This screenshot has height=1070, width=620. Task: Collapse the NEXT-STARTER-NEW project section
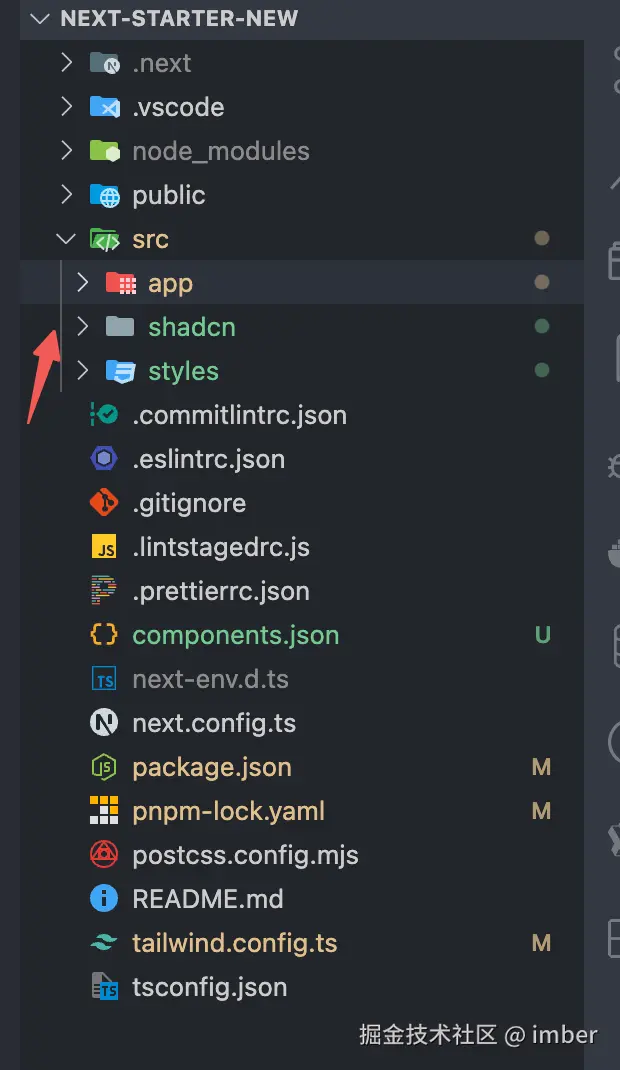point(40,19)
